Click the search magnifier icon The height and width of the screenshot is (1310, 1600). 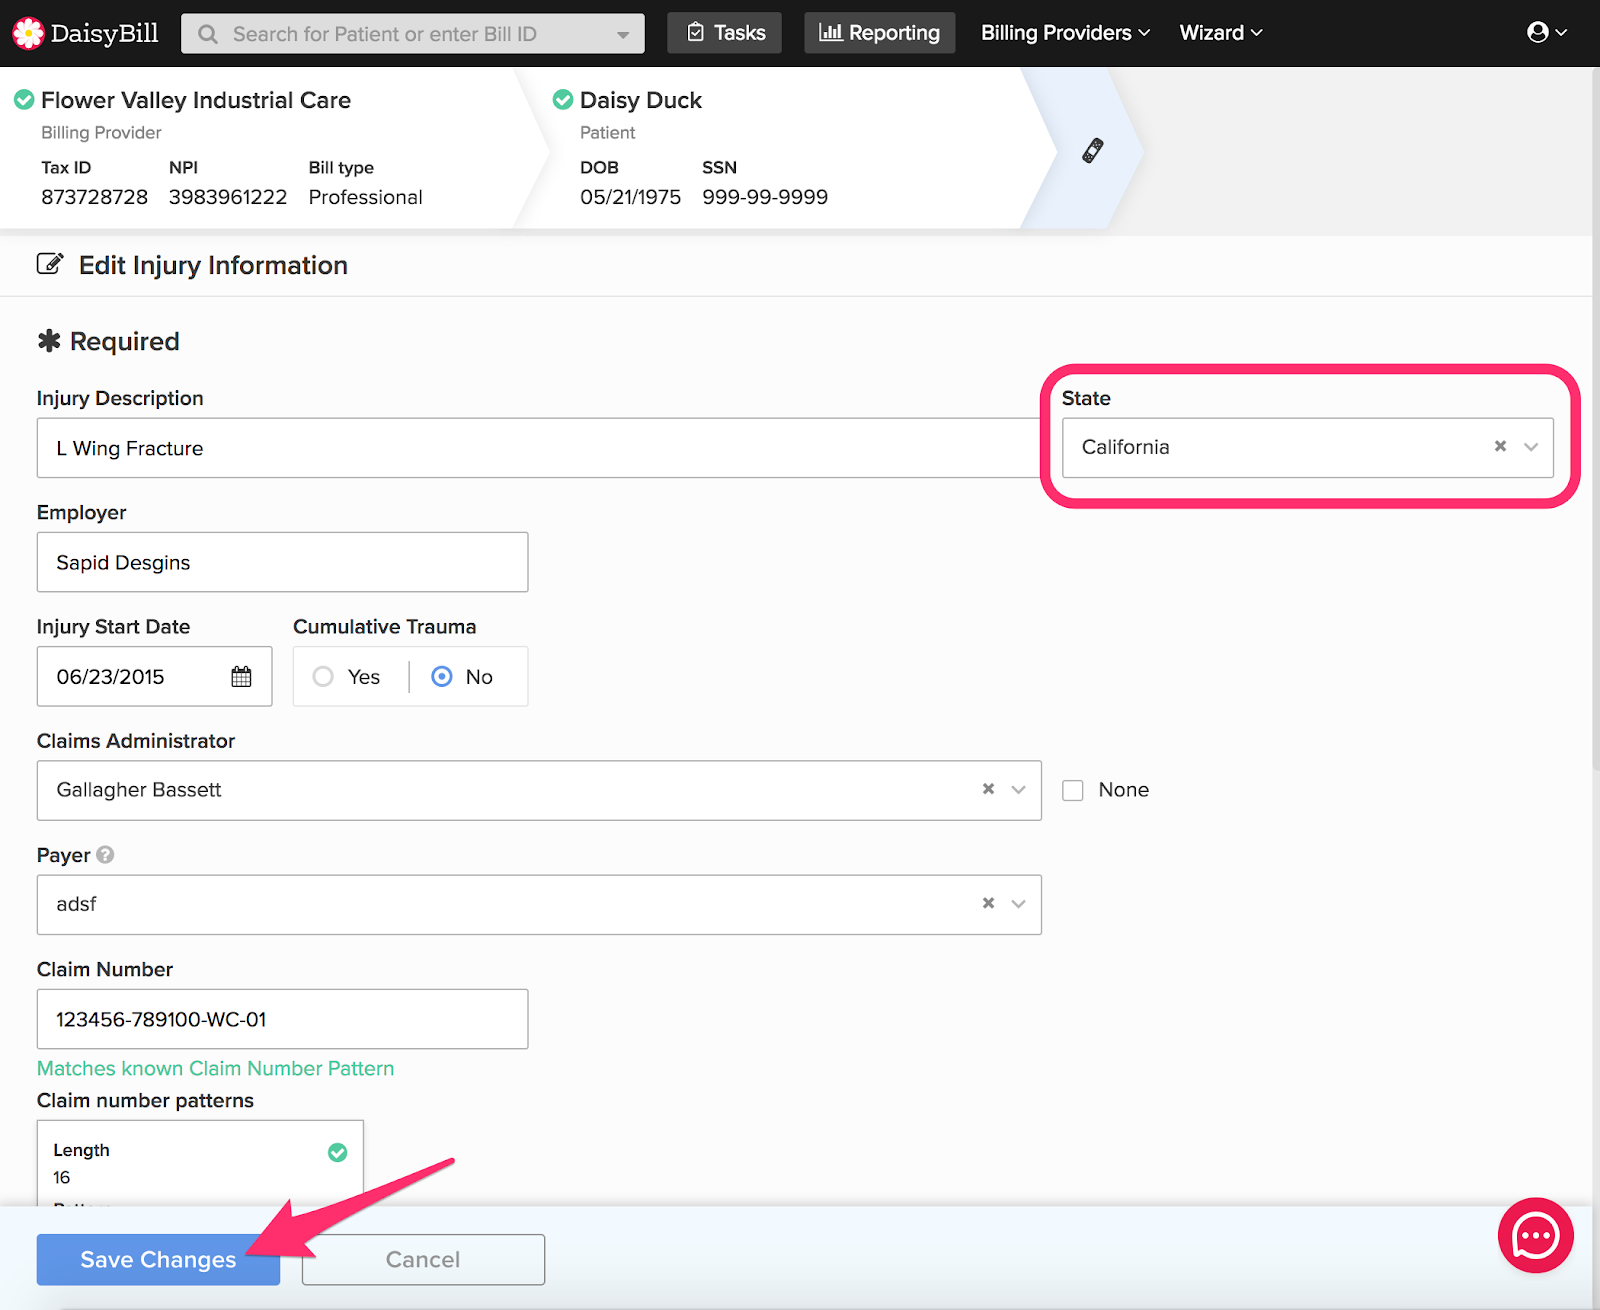pyautogui.click(x=208, y=34)
